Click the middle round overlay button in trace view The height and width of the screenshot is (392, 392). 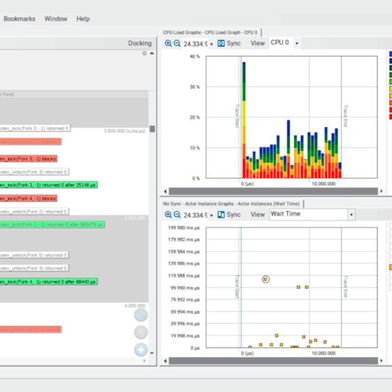(x=141, y=332)
